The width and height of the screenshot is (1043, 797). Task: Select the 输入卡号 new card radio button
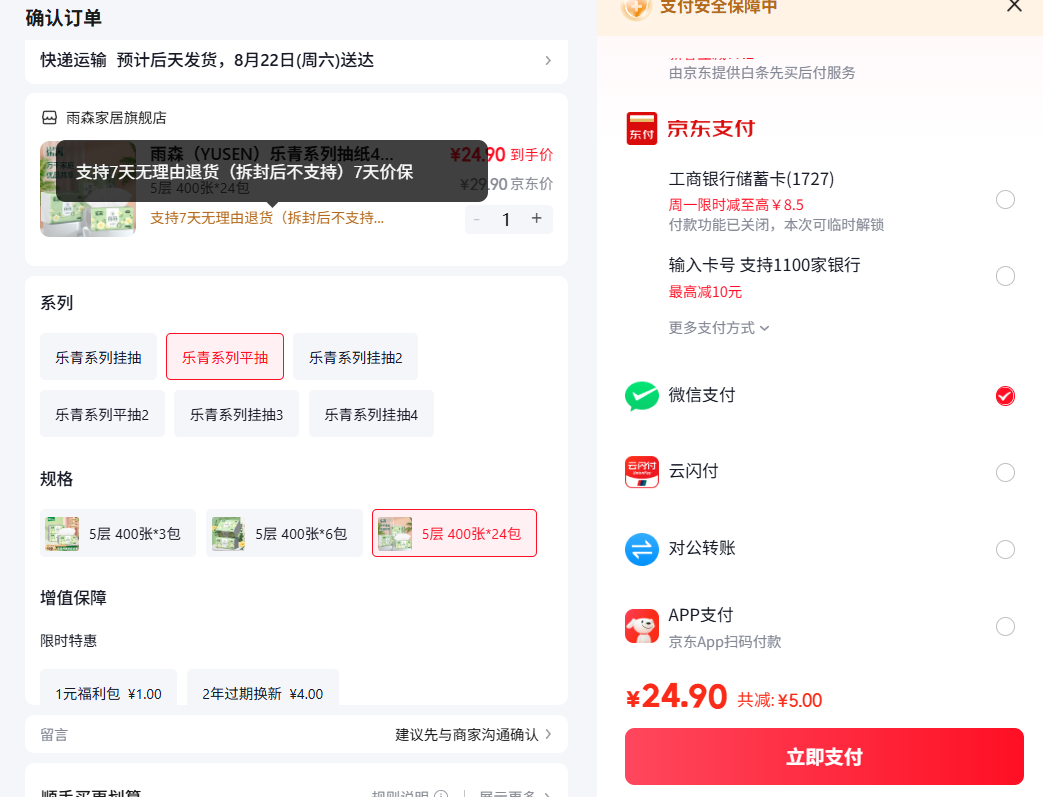tap(1005, 276)
